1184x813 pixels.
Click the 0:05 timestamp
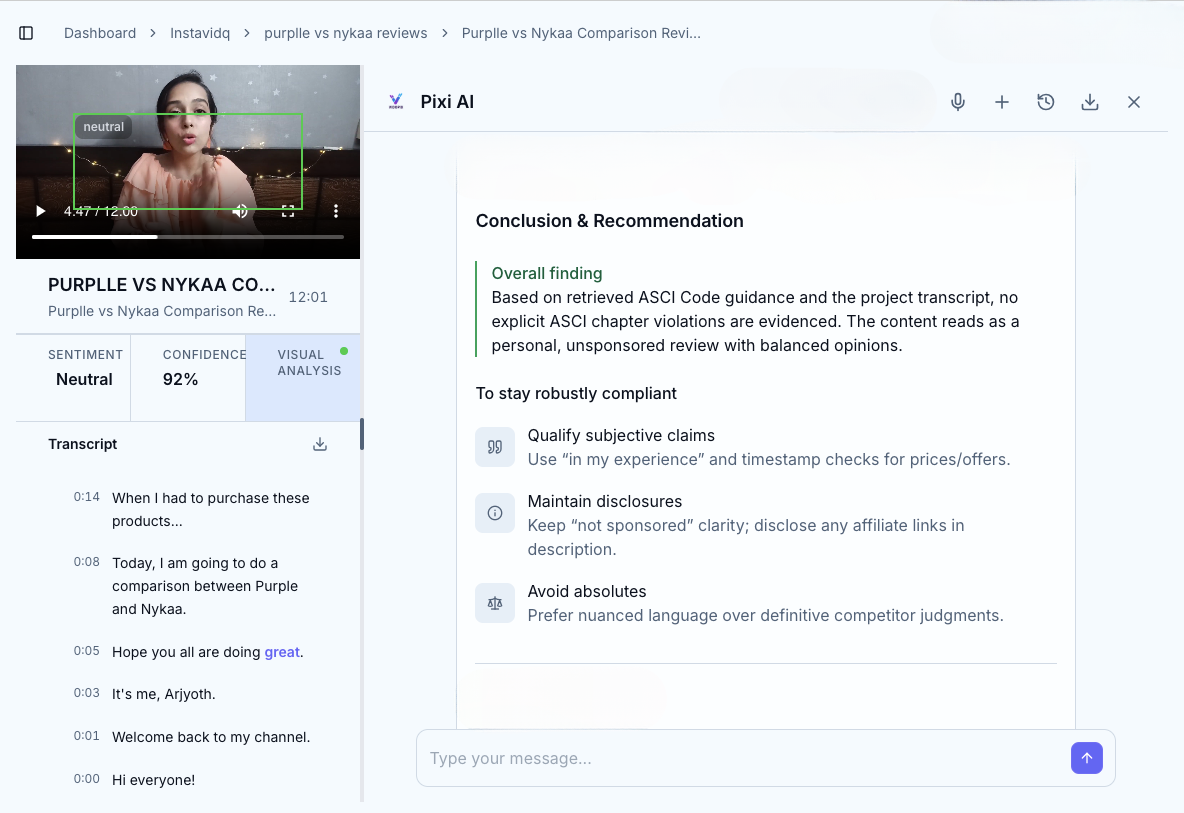pos(86,651)
